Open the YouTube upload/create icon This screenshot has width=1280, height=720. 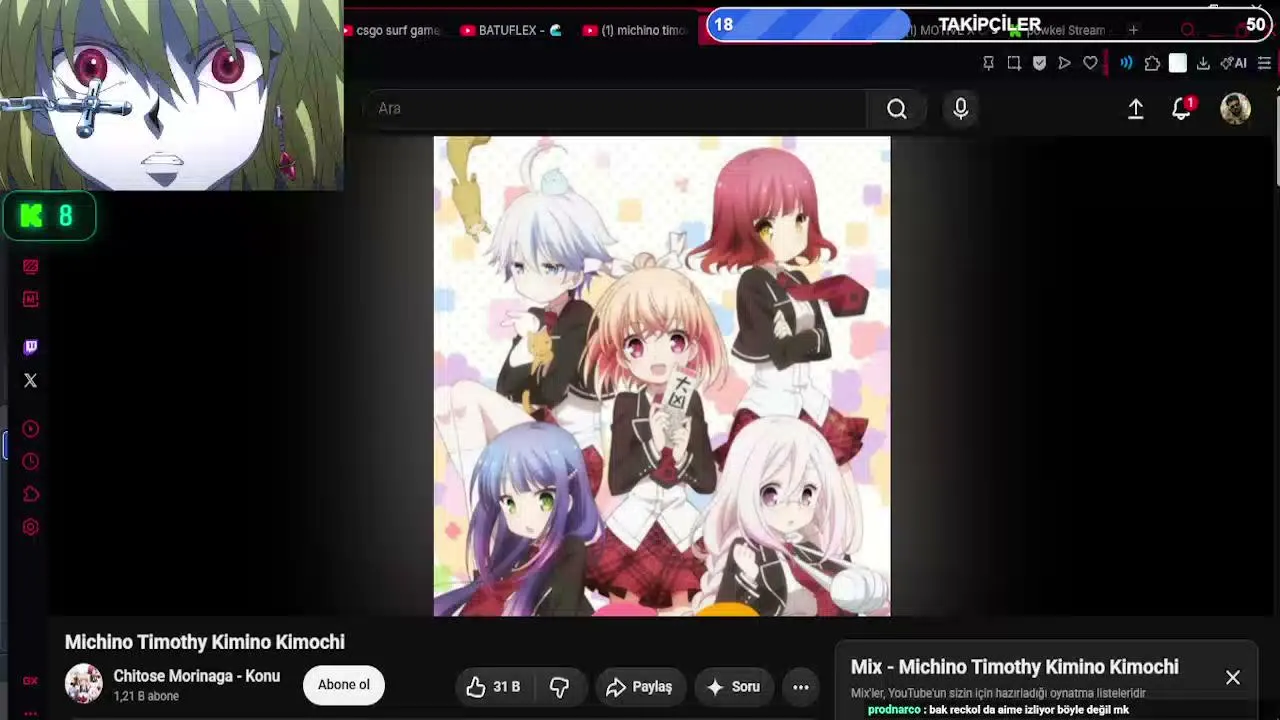[x=1135, y=109]
